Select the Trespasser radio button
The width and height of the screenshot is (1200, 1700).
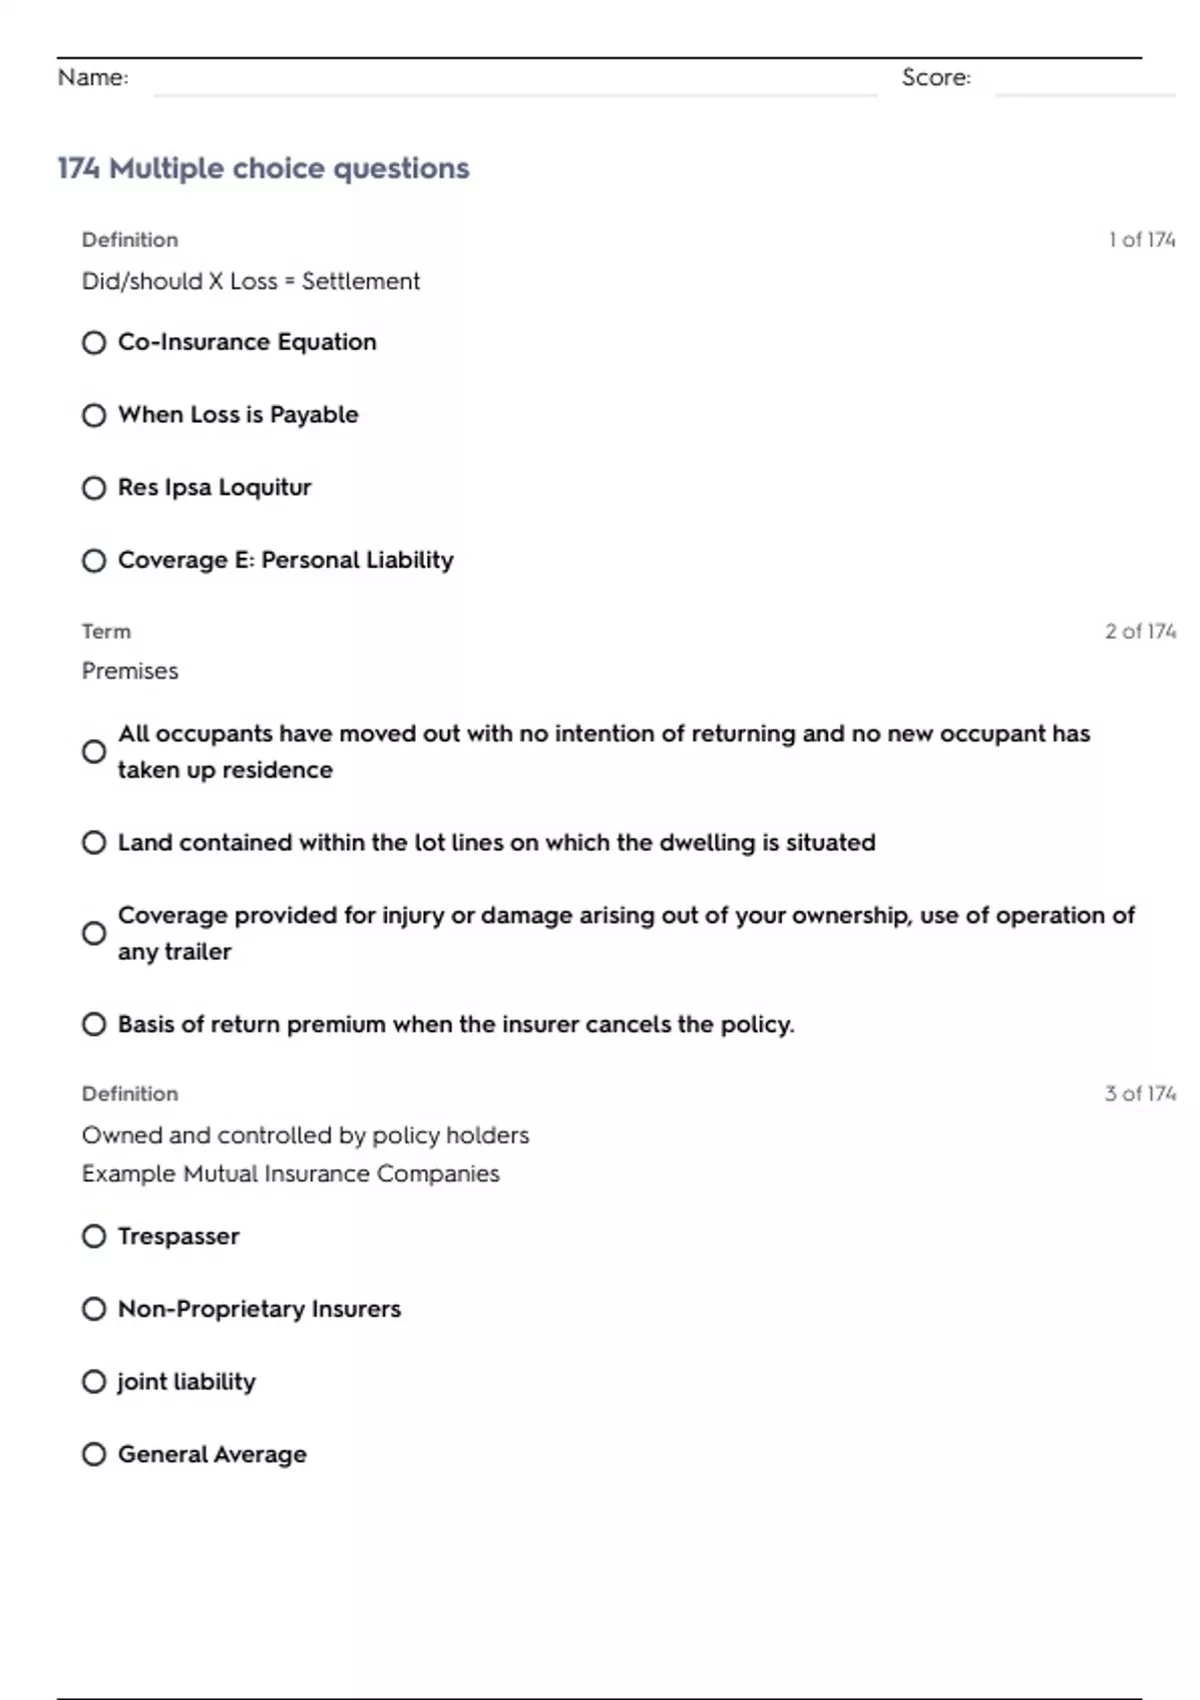tap(94, 1237)
